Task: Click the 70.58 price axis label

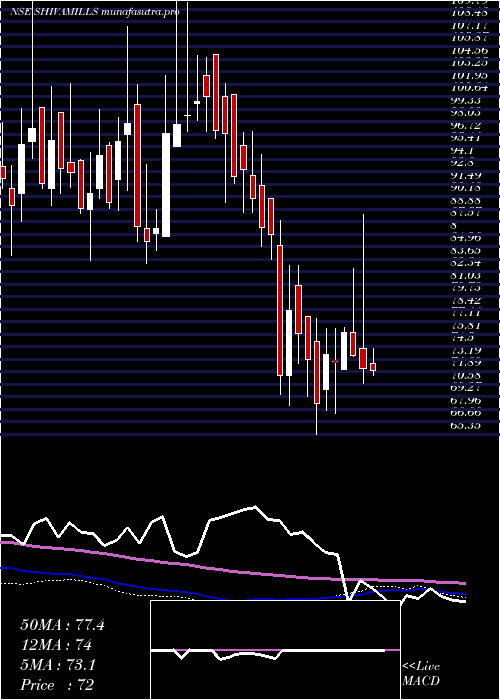Action: click(466, 375)
